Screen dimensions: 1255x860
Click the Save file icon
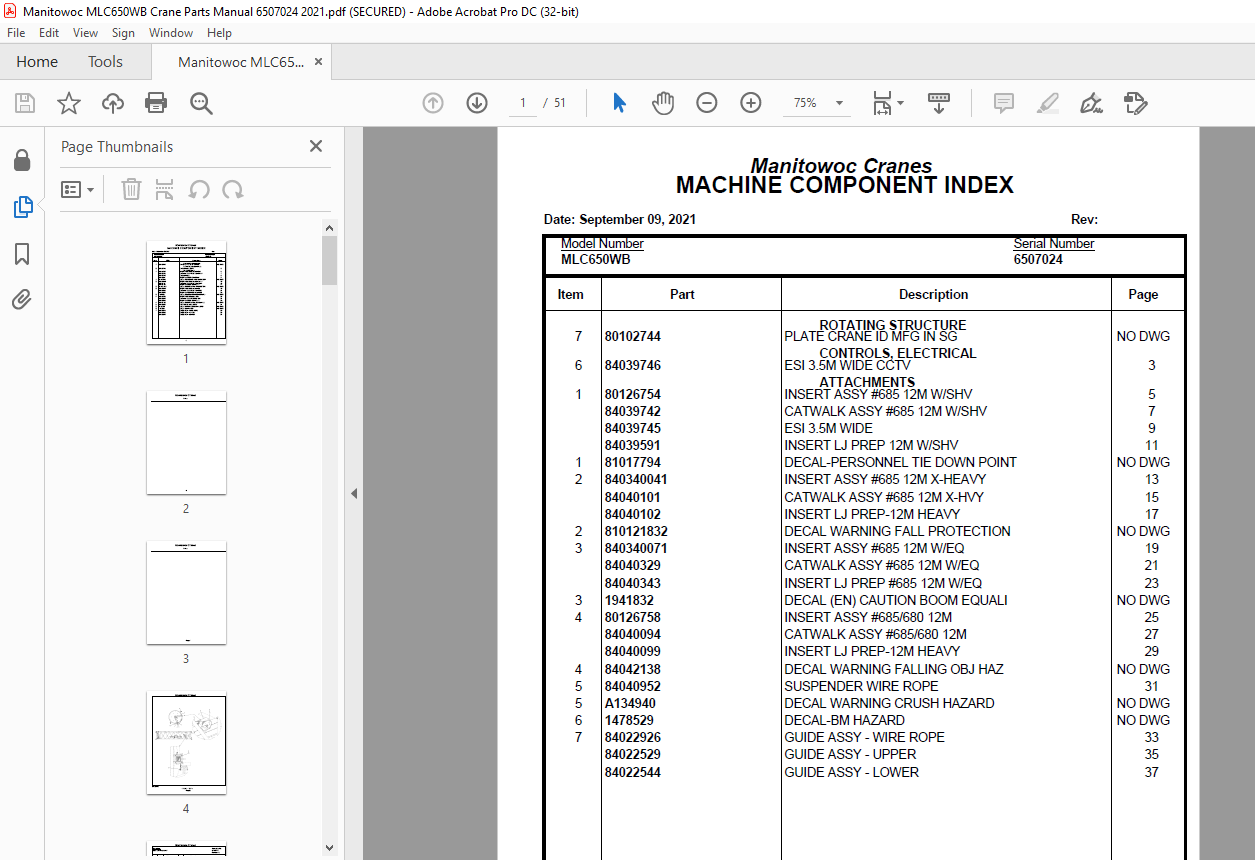pos(25,103)
